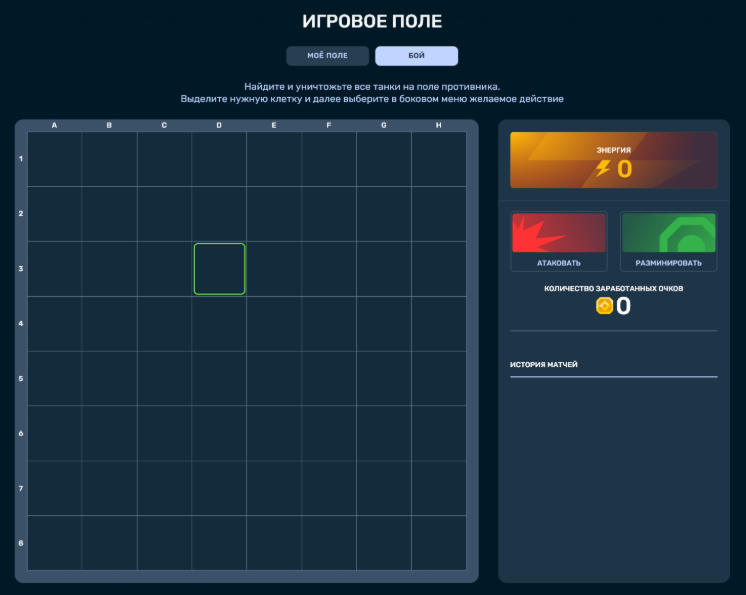Select grid cell C6

tap(164, 433)
